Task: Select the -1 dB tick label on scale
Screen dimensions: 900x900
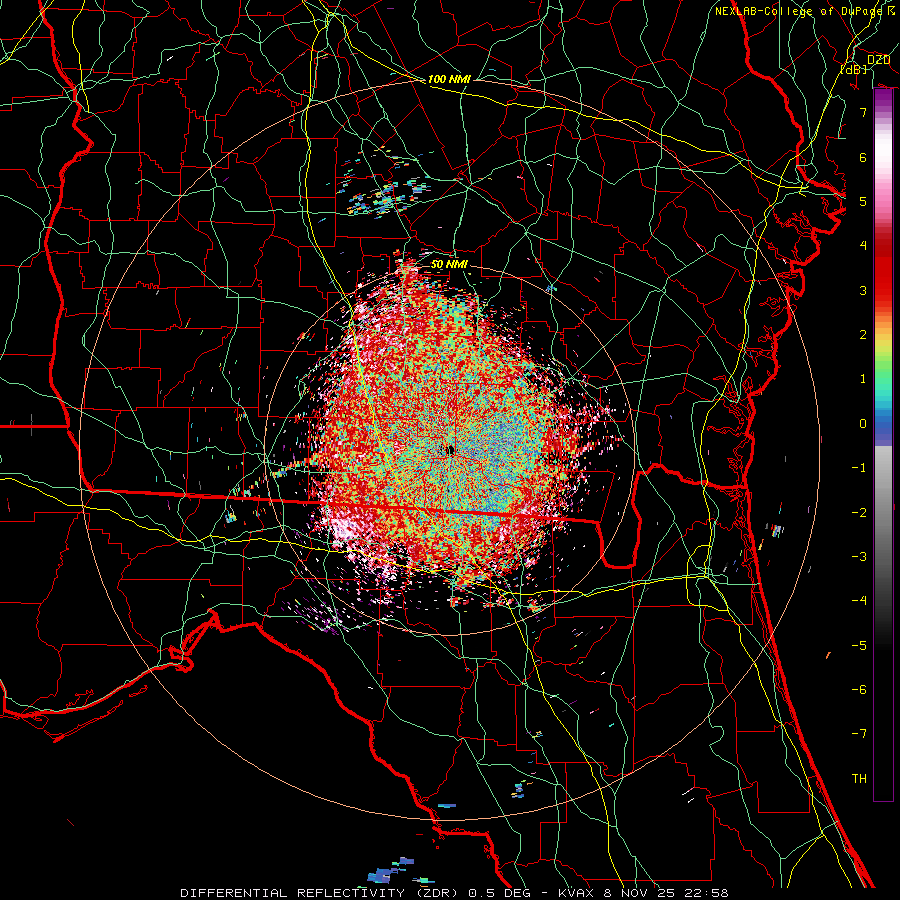Action: tap(859, 468)
